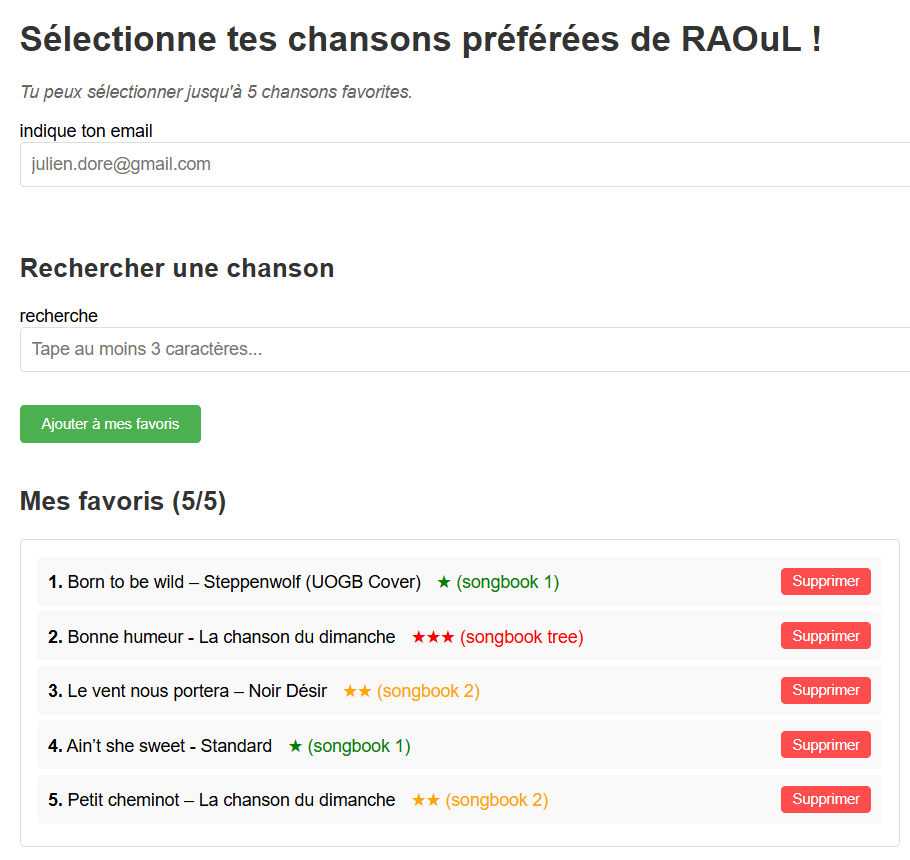910x860 pixels.
Task: Supprimer Le vent nous portera
Action: tap(826, 690)
